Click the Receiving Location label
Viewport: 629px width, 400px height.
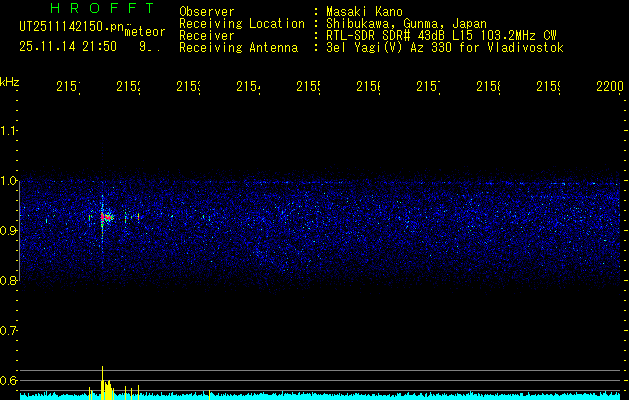[x=242, y=24]
